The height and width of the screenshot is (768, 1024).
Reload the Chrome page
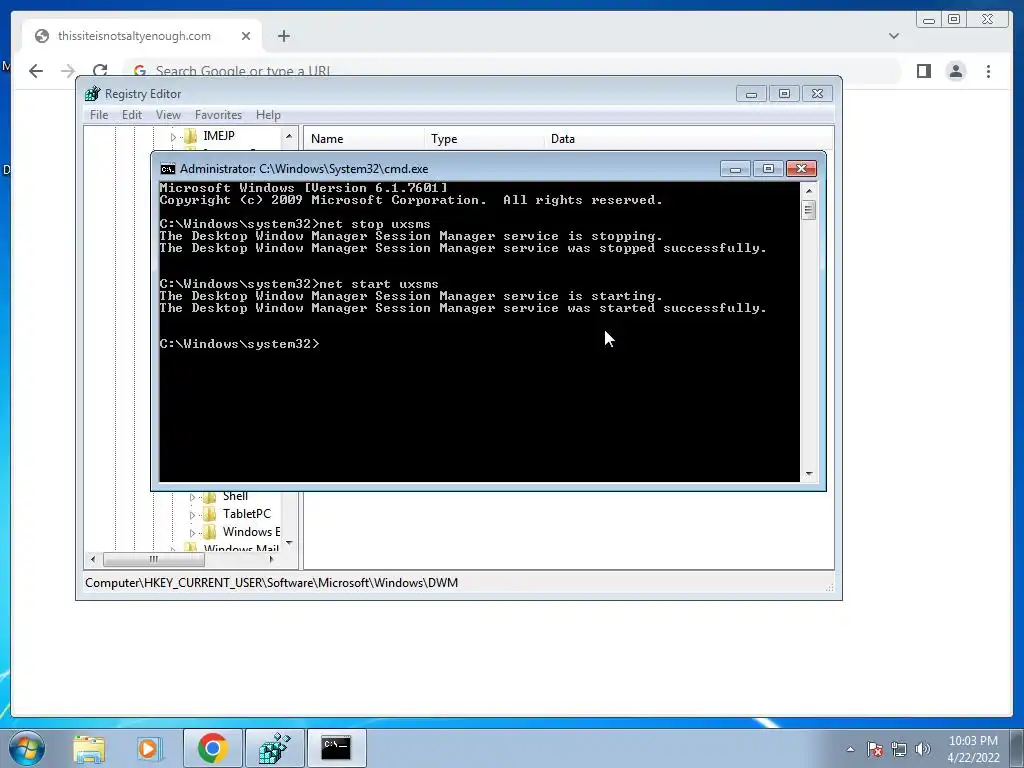point(100,71)
